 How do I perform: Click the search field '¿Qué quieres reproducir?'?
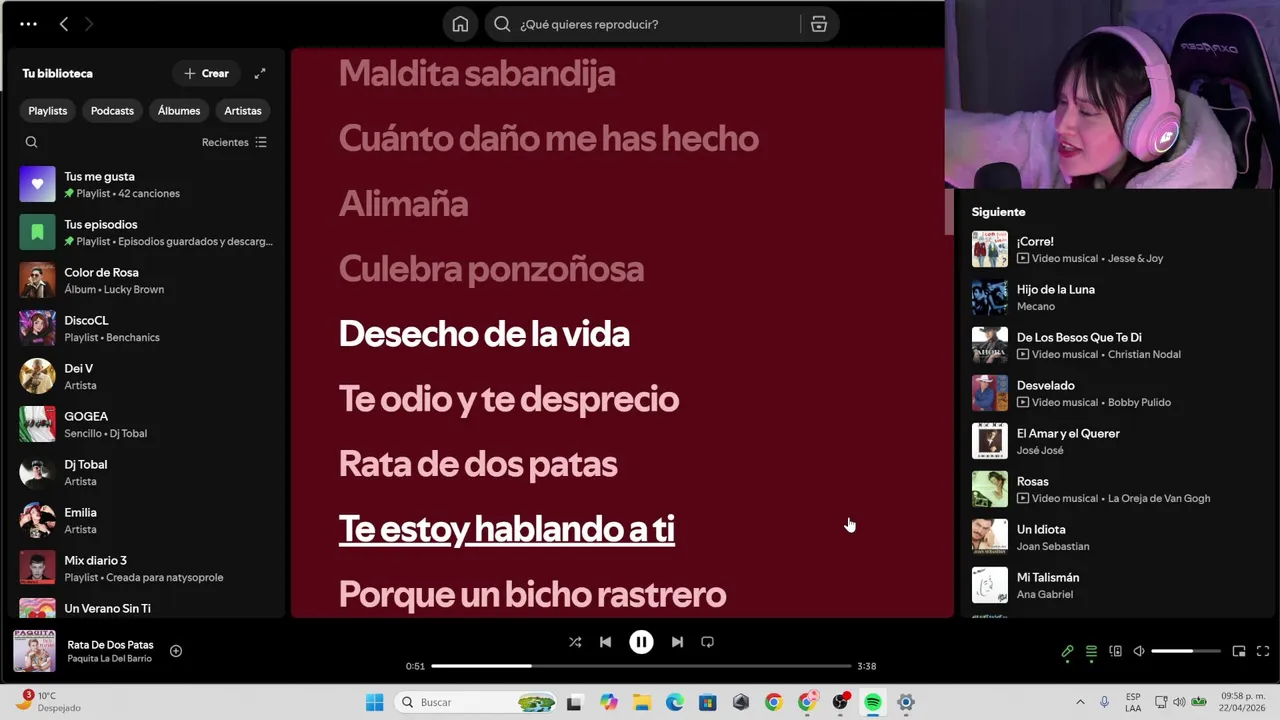(x=645, y=24)
